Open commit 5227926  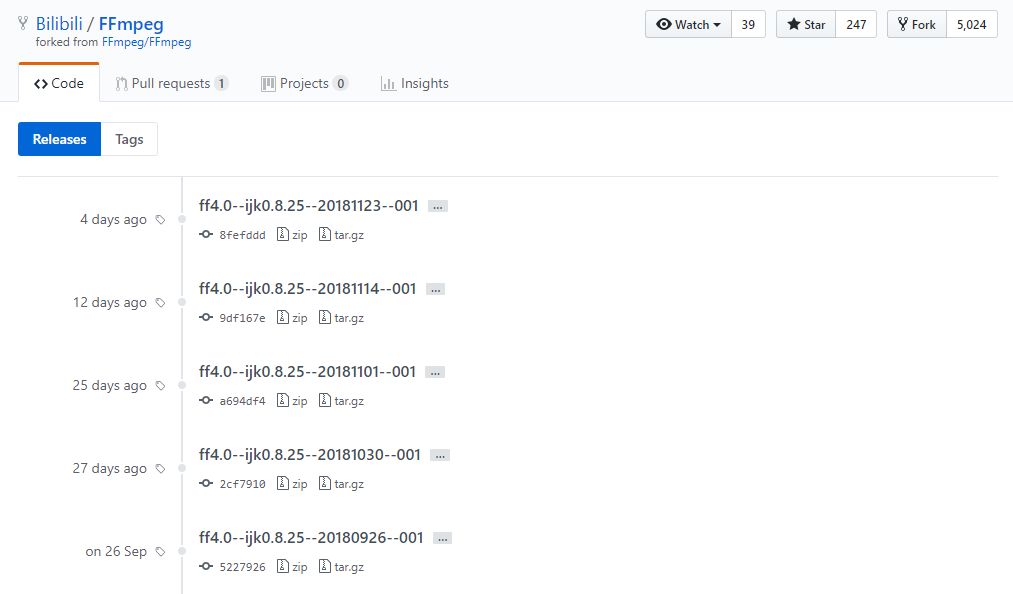pos(242,567)
